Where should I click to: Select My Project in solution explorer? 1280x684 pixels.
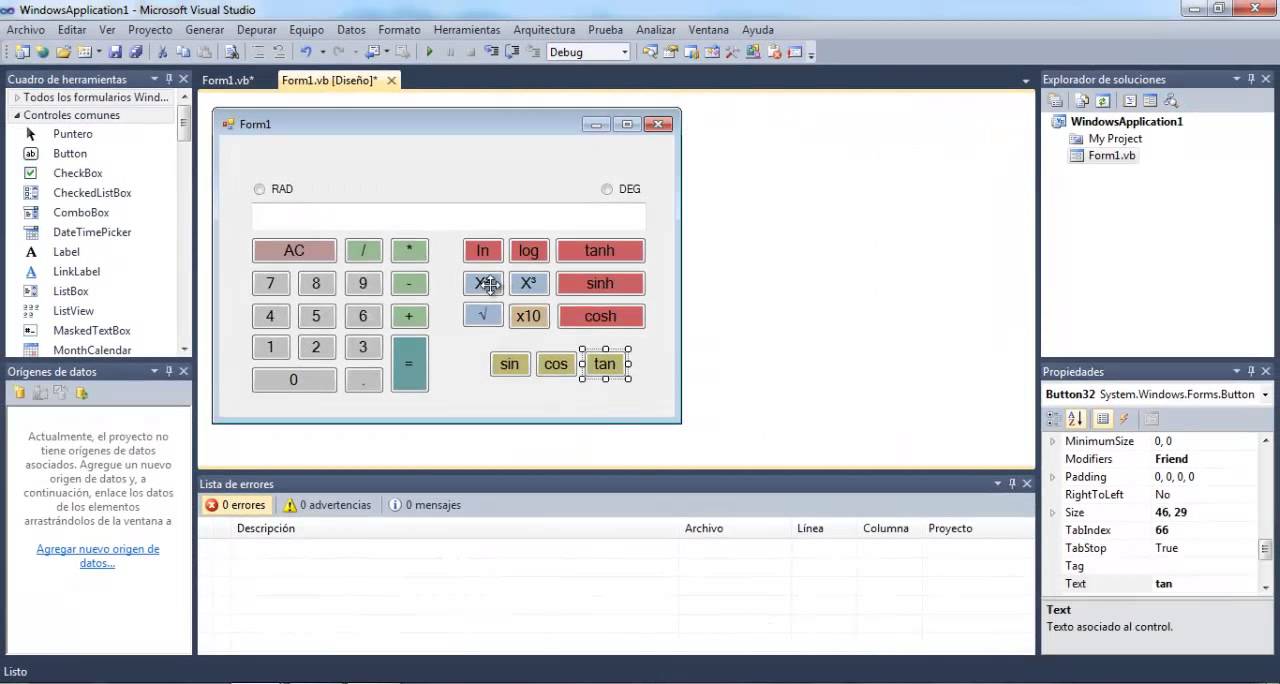1115,139
